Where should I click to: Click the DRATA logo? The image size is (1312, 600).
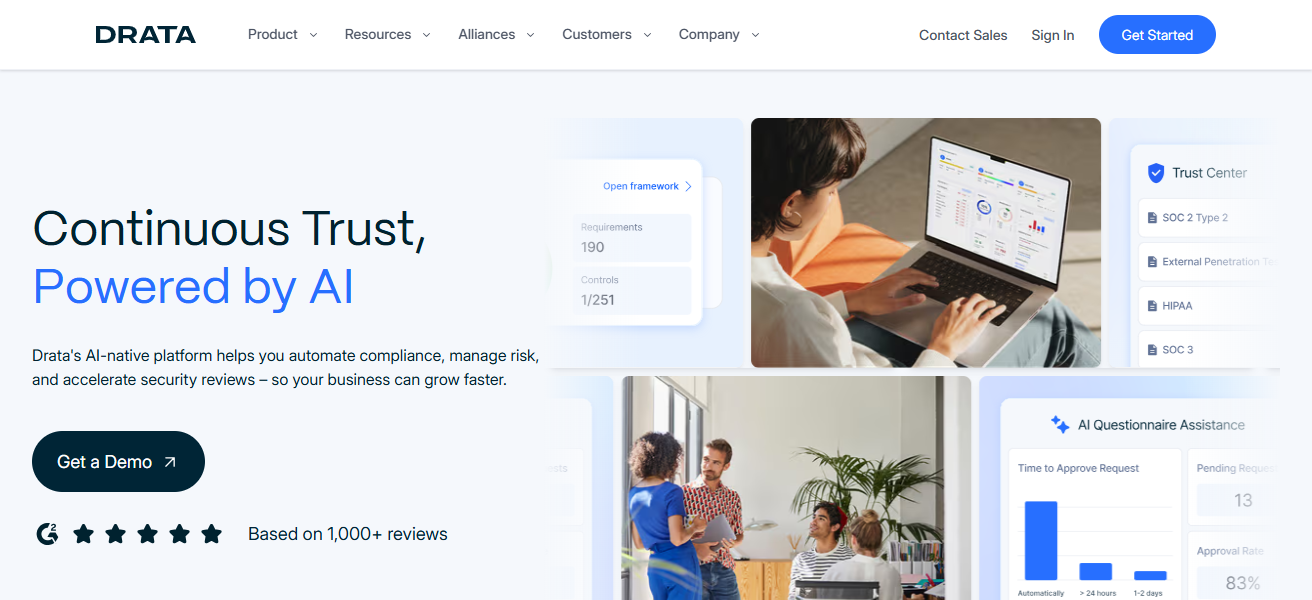tap(146, 35)
